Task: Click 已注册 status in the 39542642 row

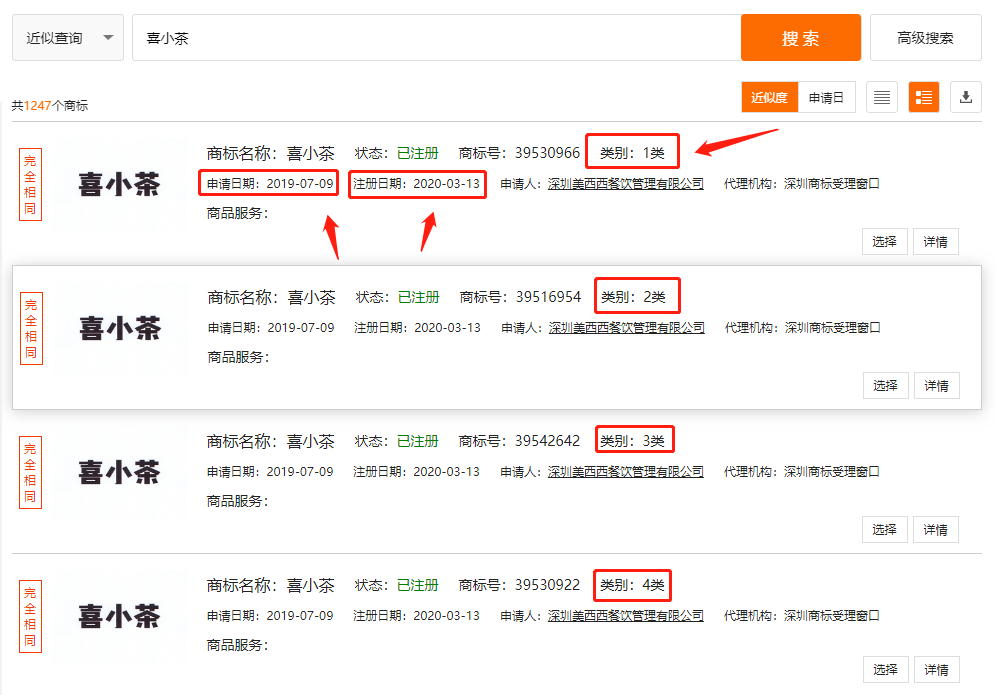Action: pos(417,441)
